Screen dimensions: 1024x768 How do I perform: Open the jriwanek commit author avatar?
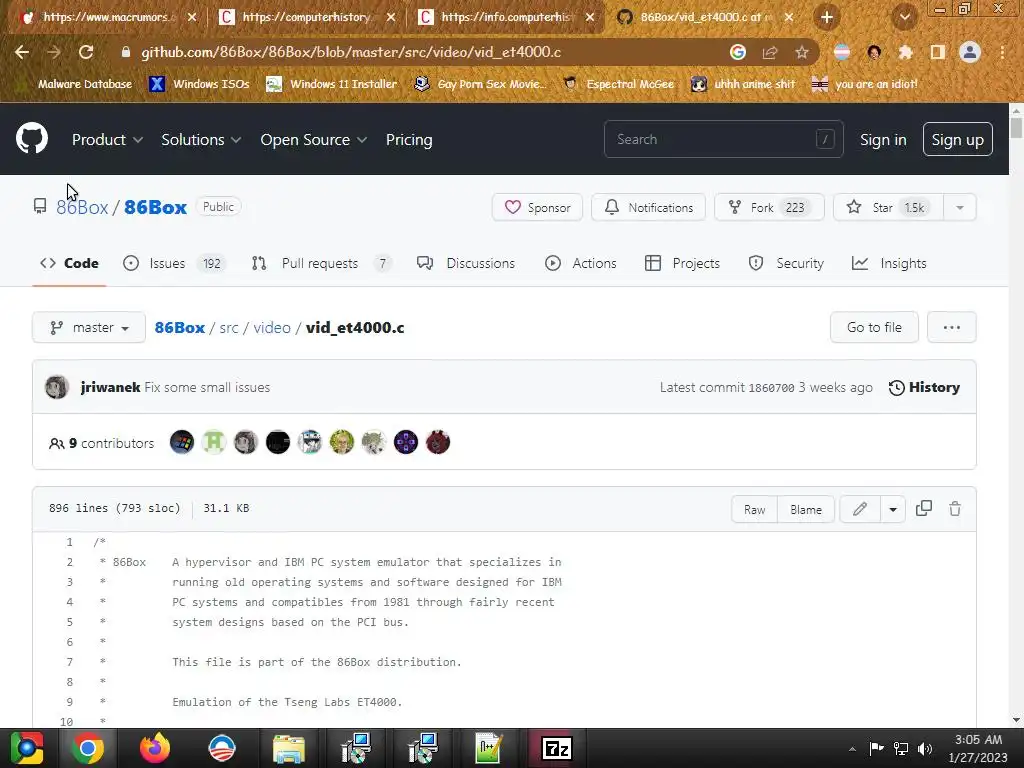57,387
